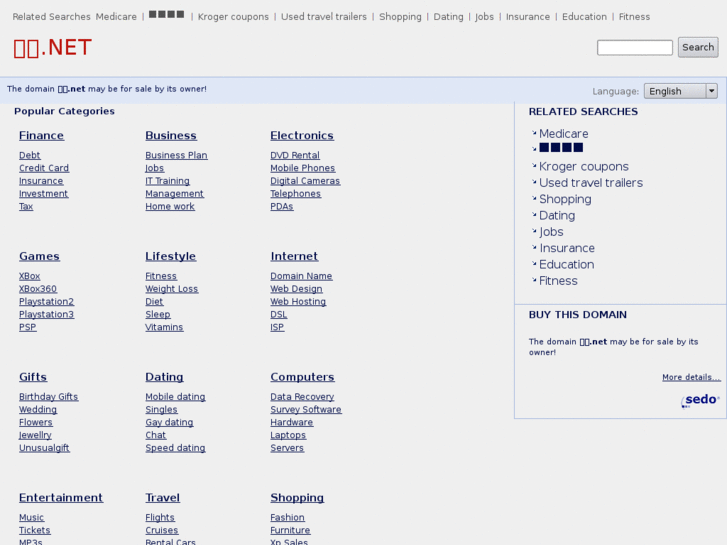Screen dimensions: 727x545
Task: Open the Weight Loss link
Action: [x=172, y=289]
